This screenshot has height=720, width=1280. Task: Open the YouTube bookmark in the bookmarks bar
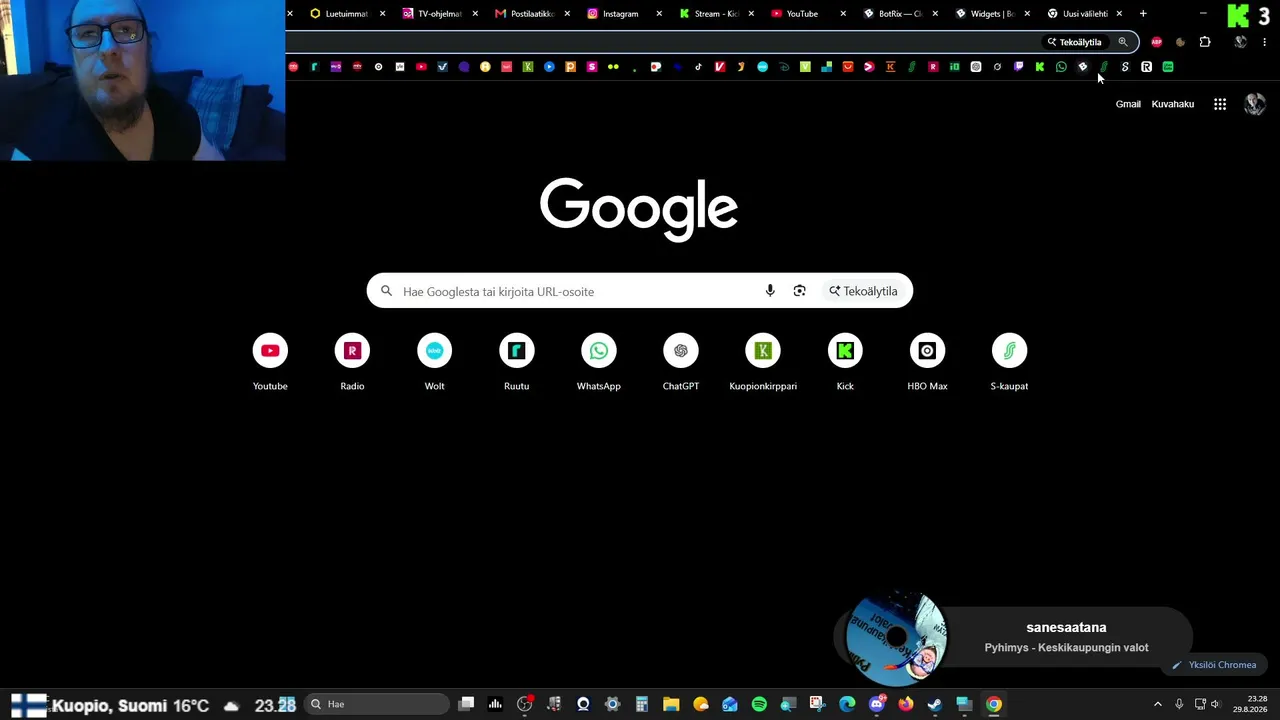[x=421, y=67]
